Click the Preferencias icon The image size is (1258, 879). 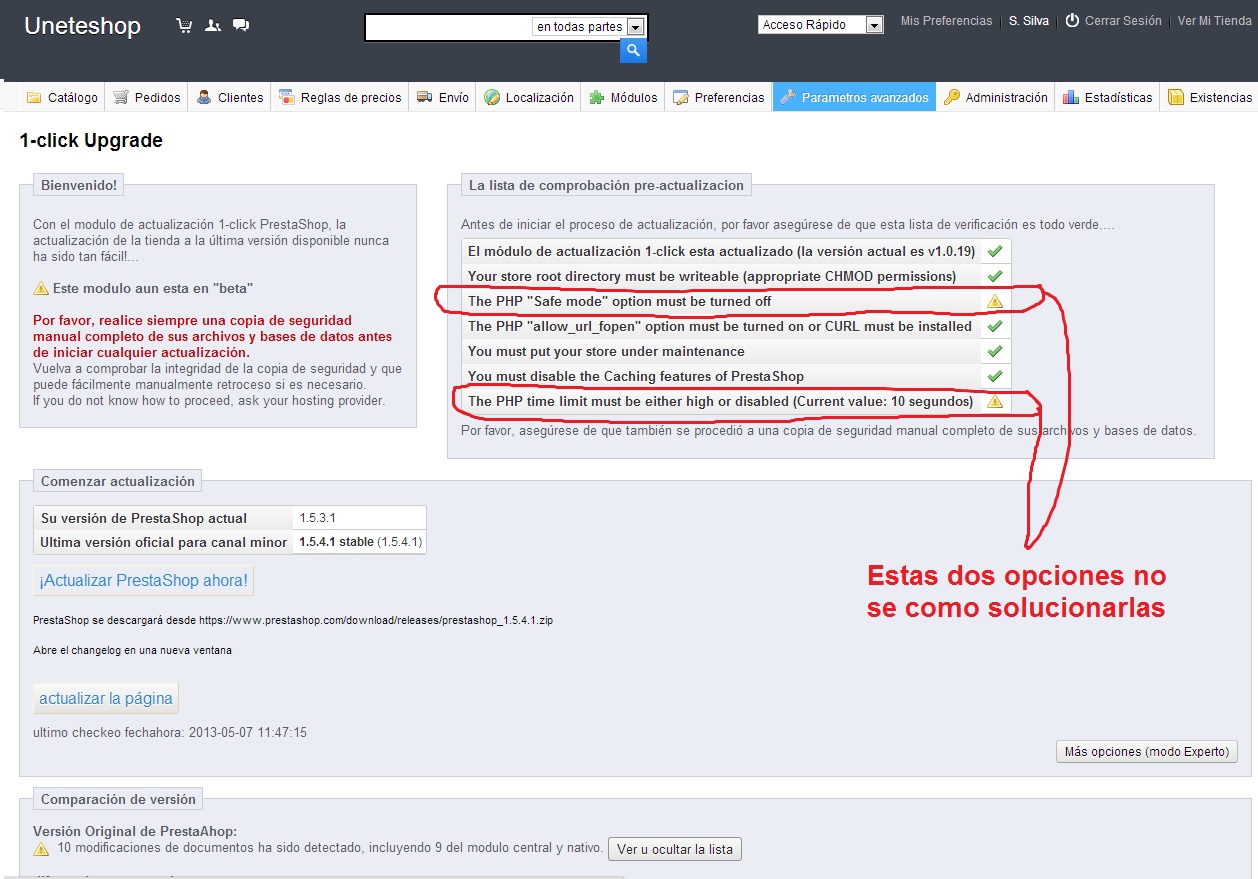[x=681, y=97]
